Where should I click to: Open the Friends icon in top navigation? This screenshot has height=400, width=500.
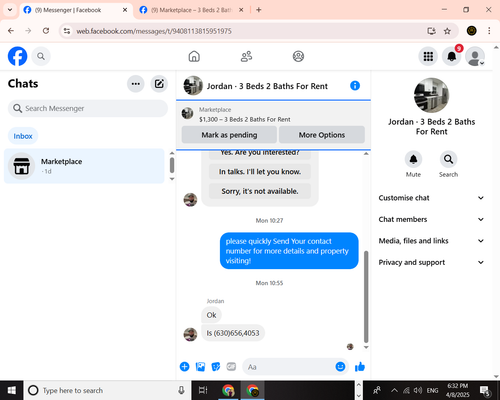pyautogui.click(x=246, y=56)
